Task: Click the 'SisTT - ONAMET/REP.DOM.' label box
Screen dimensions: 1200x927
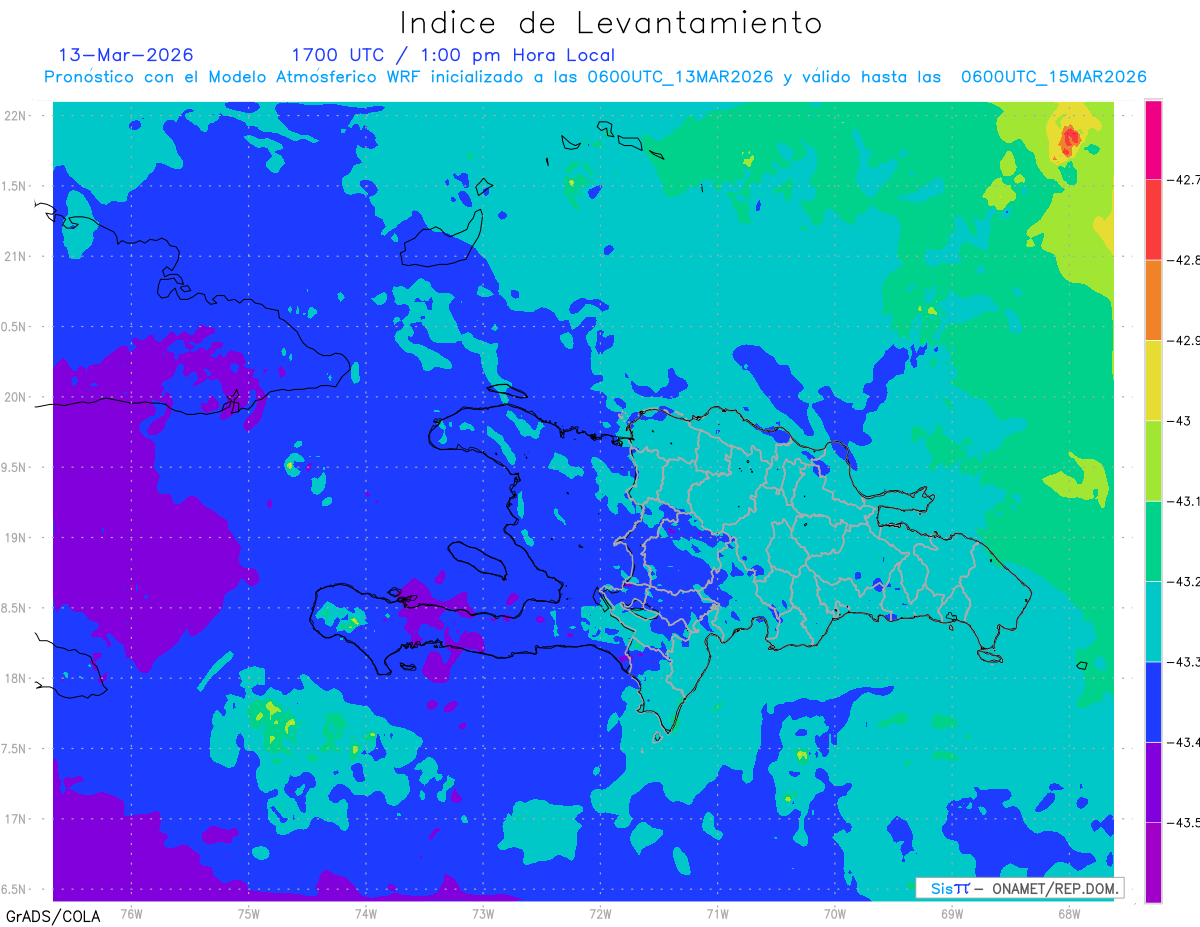Action: pos(1019,888)
